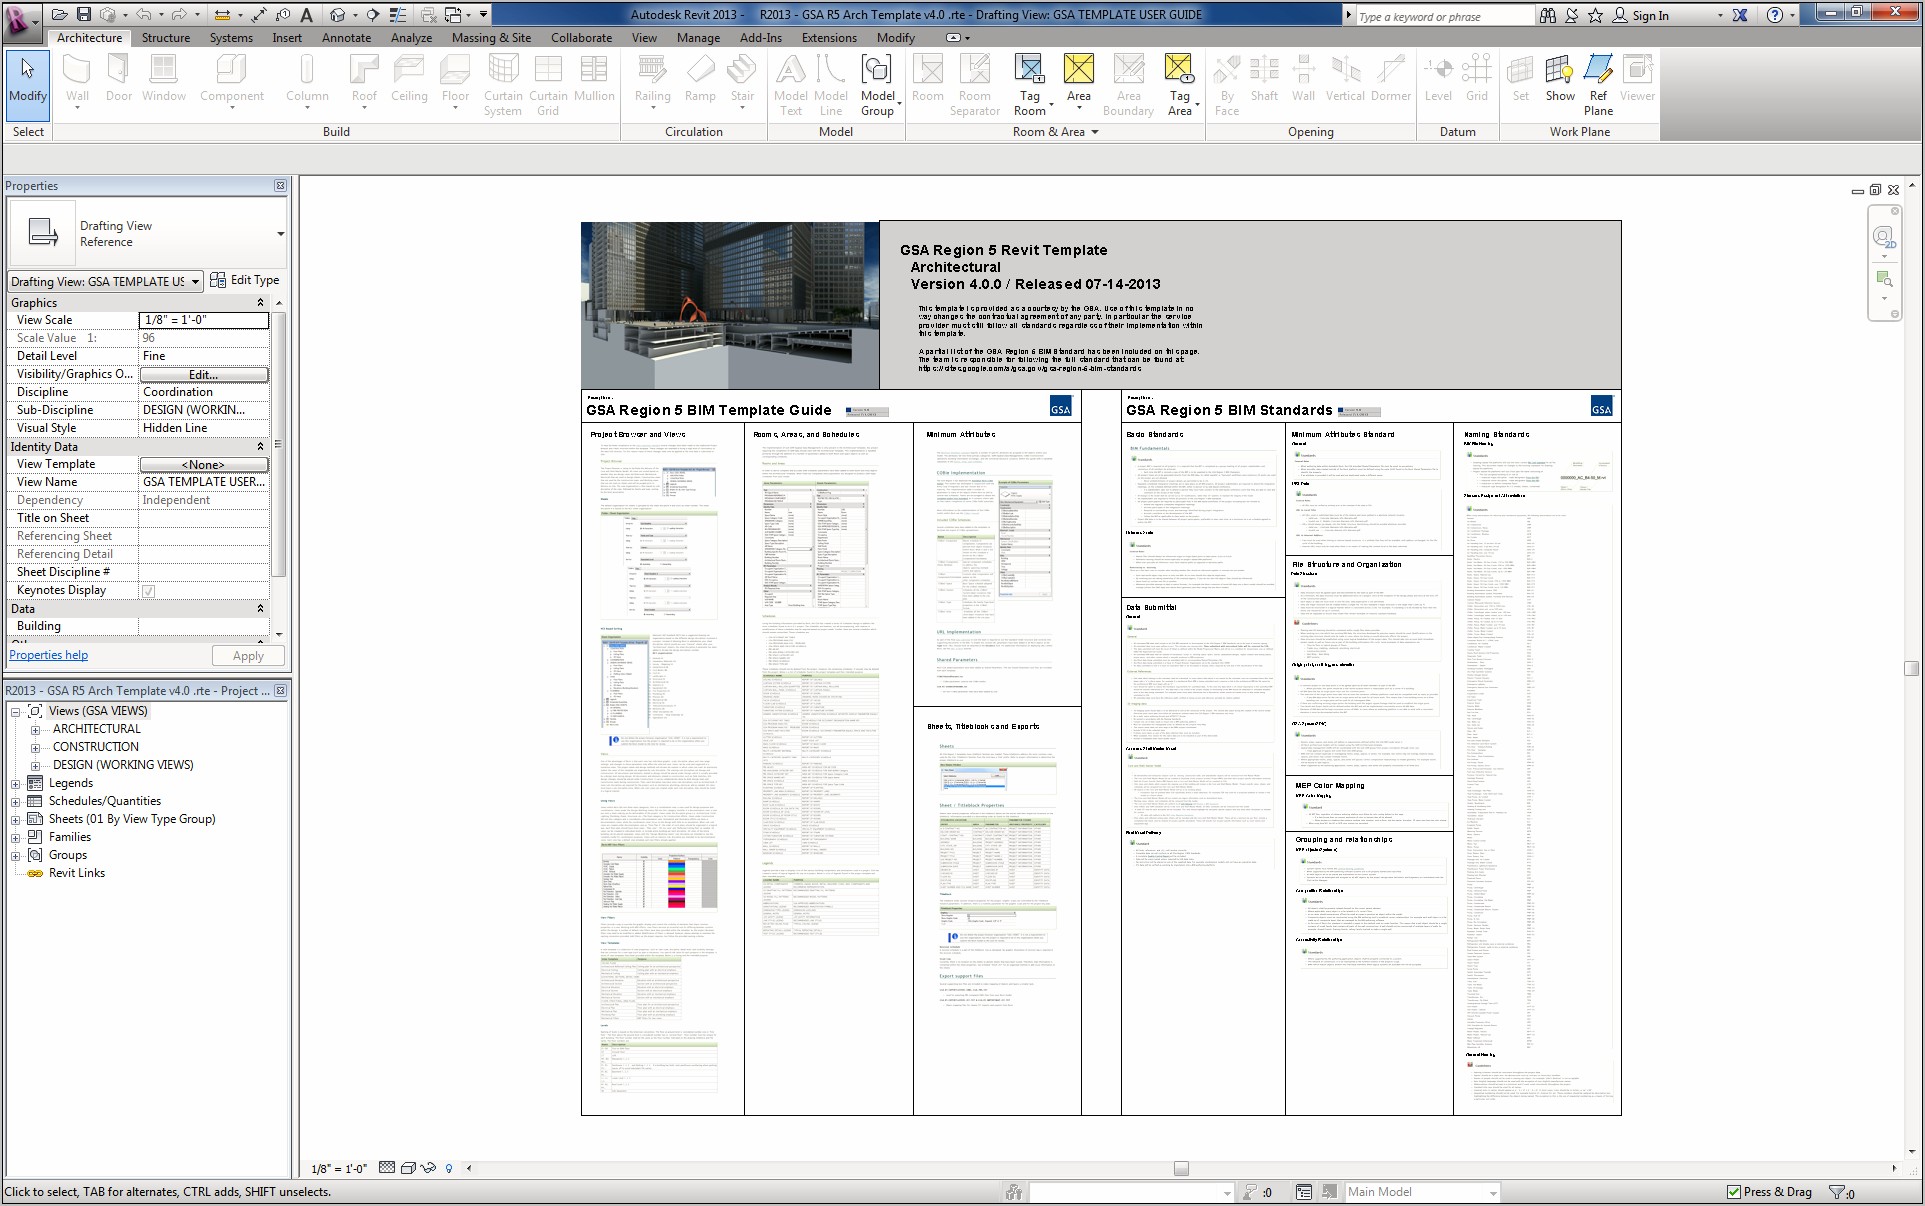The height and width of the screenshot is (1206, 1925).
Task: Collapse the Graphics properties section
Action: 261,303
